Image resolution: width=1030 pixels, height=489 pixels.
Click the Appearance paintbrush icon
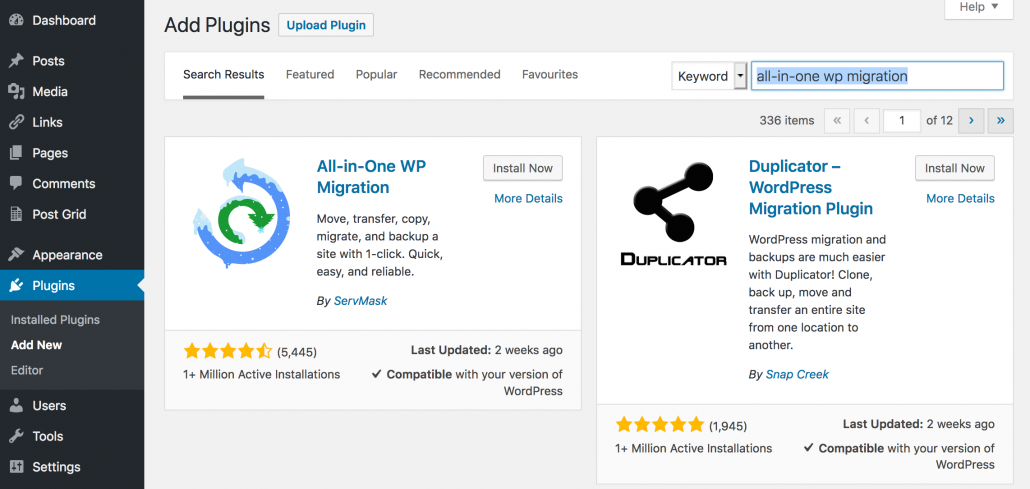pyautogui.click(x=16, y=255)
